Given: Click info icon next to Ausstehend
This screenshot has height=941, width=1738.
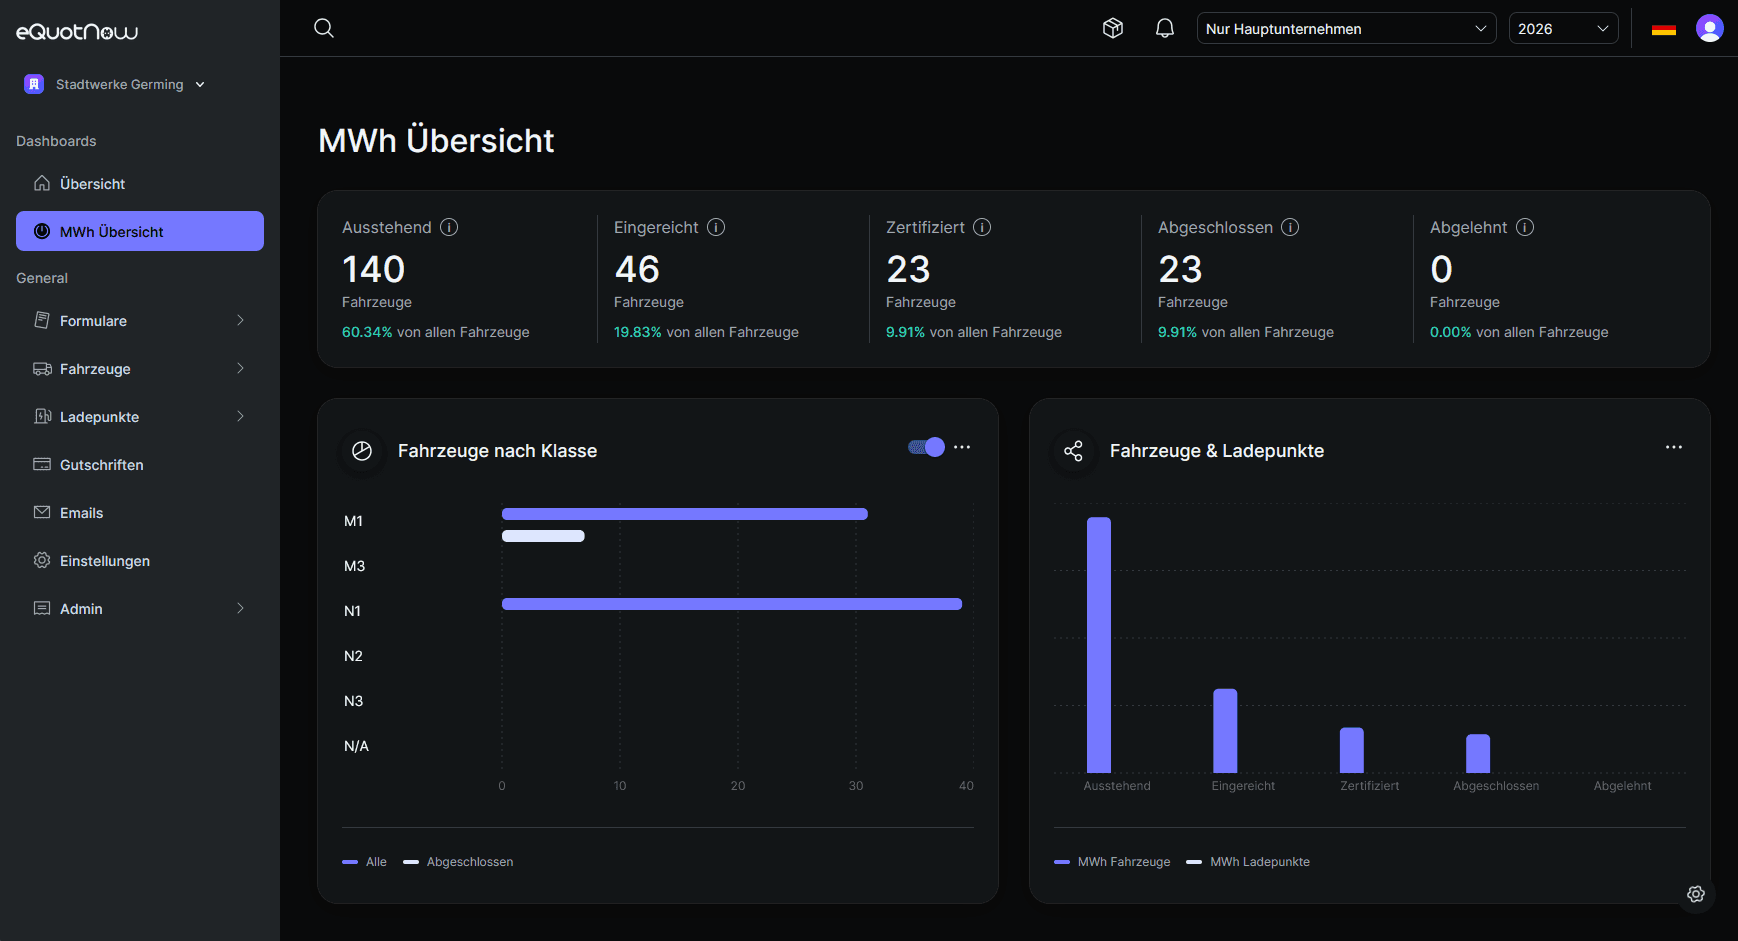Looking at the screenshot, I should (449, 227).
